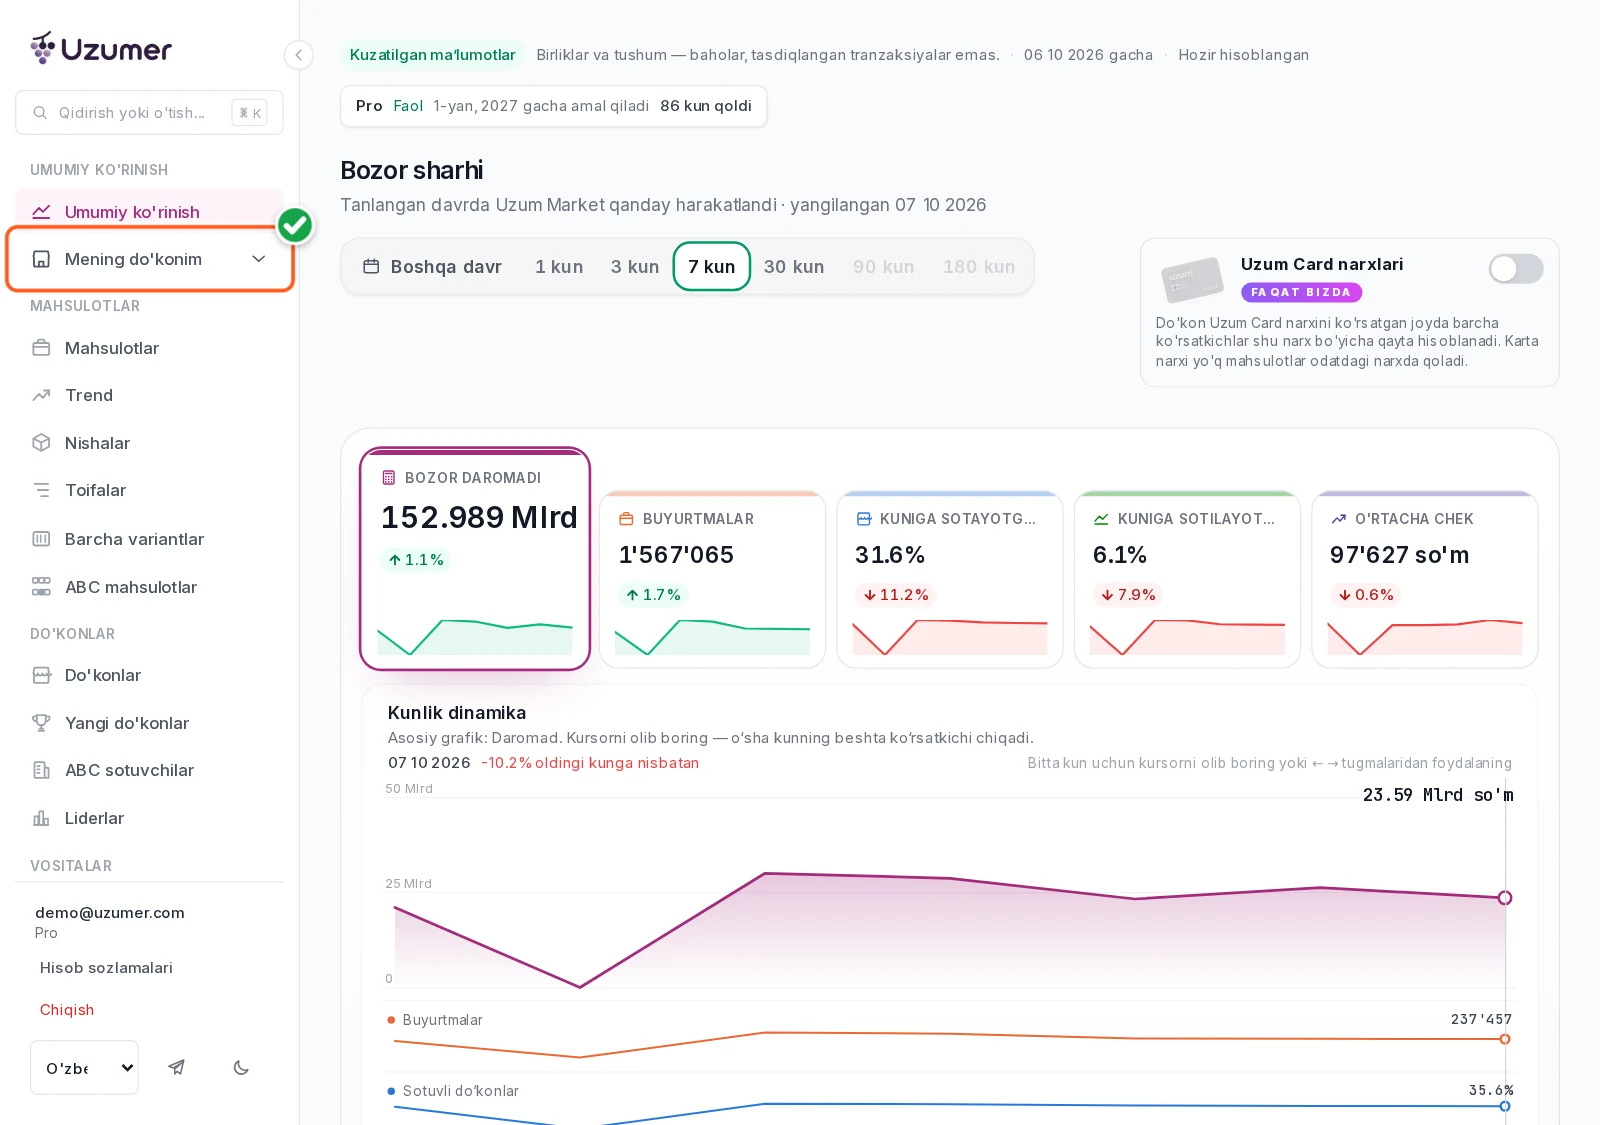Toggle dark mode moon icon
The height and width of the screenshot is (1125, 1600).
241,1067
